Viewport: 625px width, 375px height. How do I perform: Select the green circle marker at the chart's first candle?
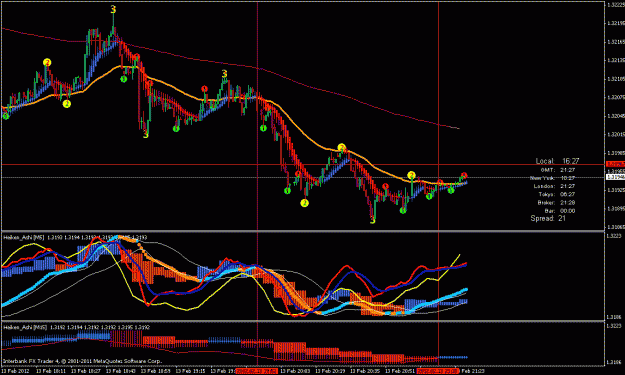click(6, 116)
